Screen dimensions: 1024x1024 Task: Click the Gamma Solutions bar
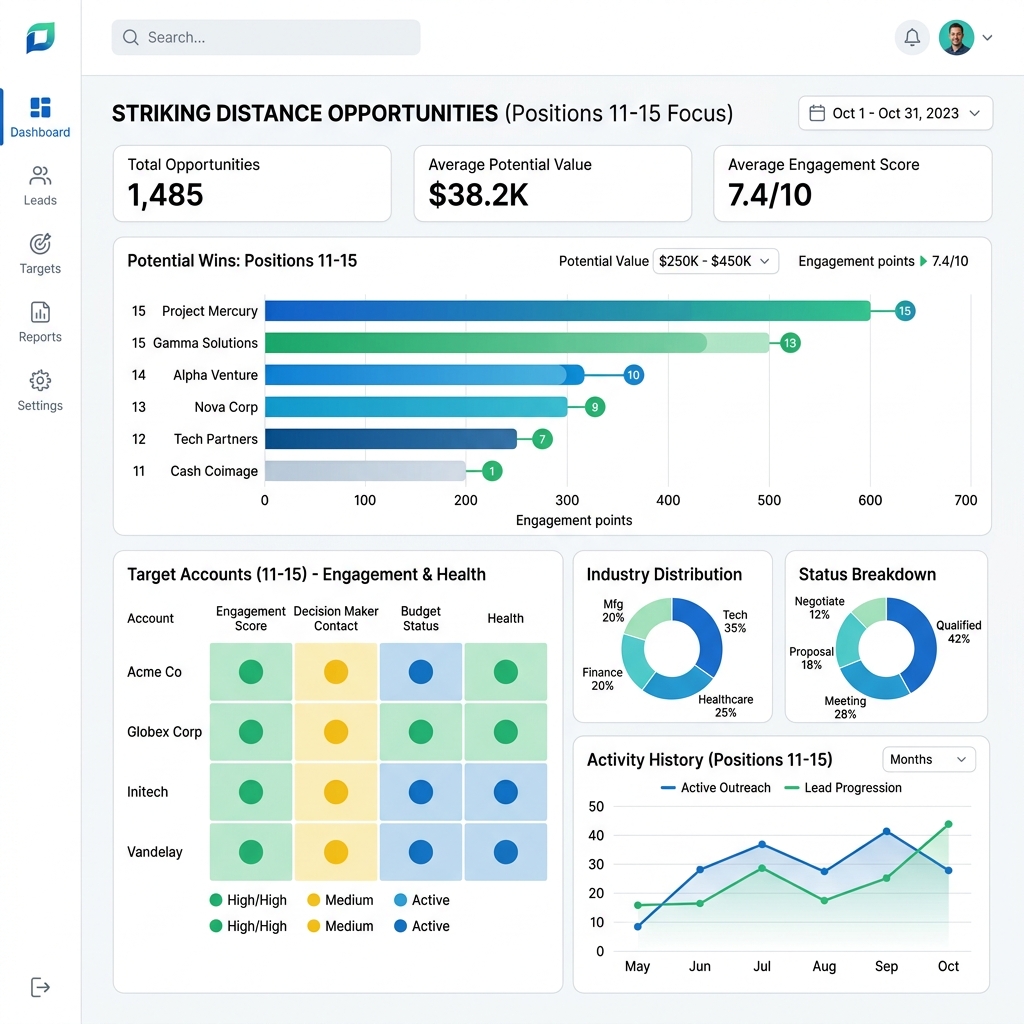[517, 343]
